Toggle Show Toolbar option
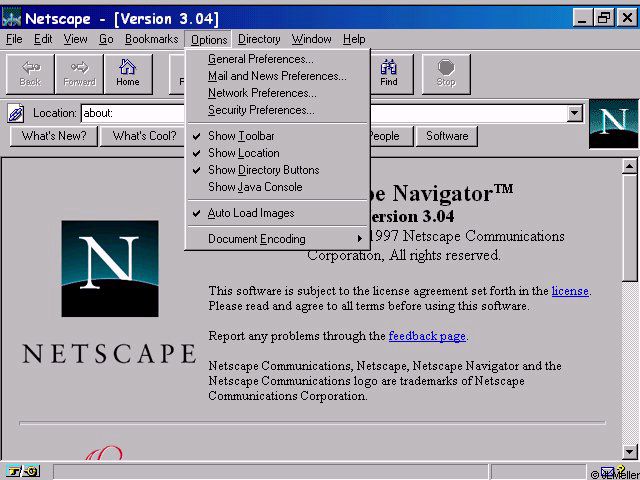640x480 pixels. (x=278, y=136)
